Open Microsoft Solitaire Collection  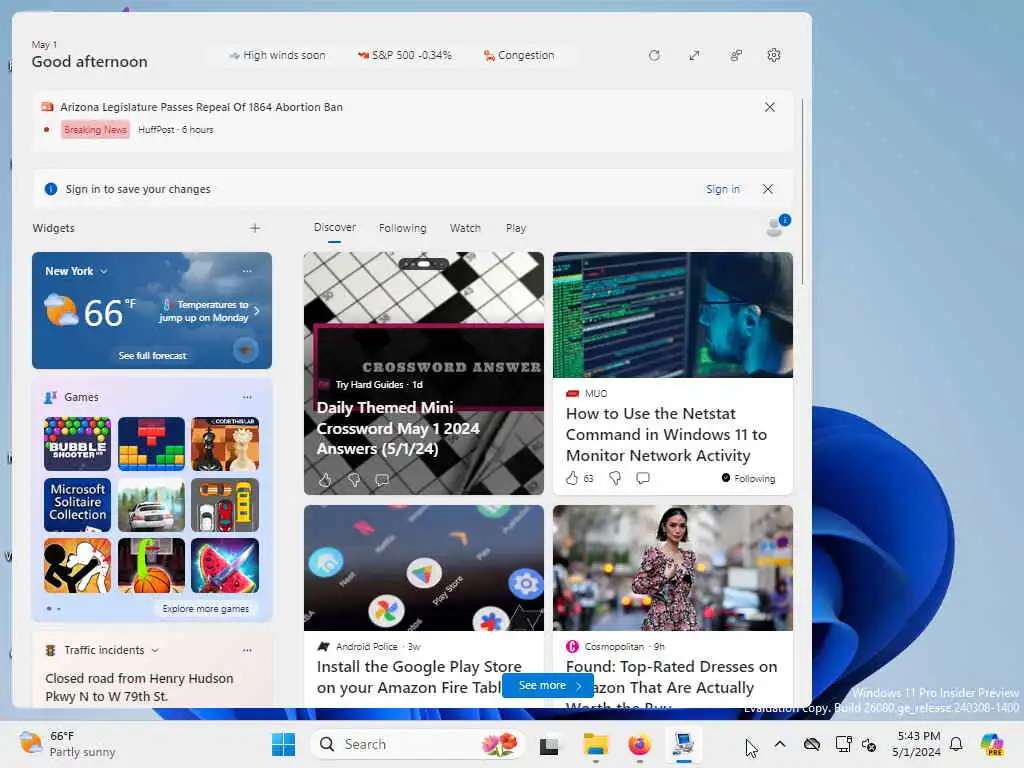[77, 505]
